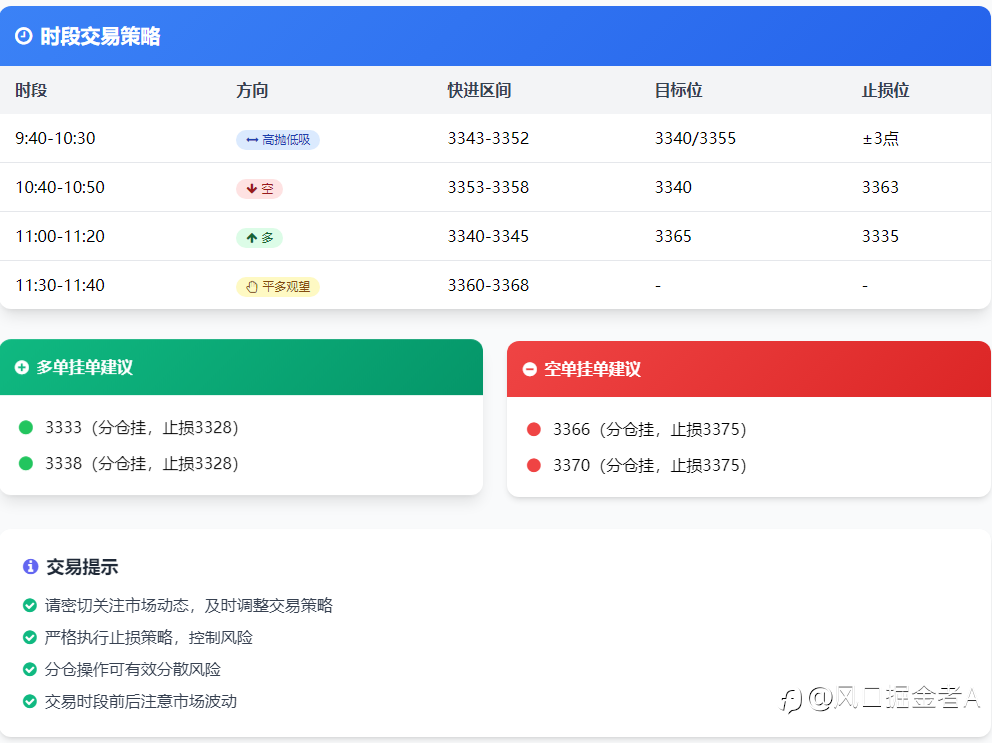992x743 pixels.
Task: Click the info icon beside 交易提示
Action: click(30, 566)
